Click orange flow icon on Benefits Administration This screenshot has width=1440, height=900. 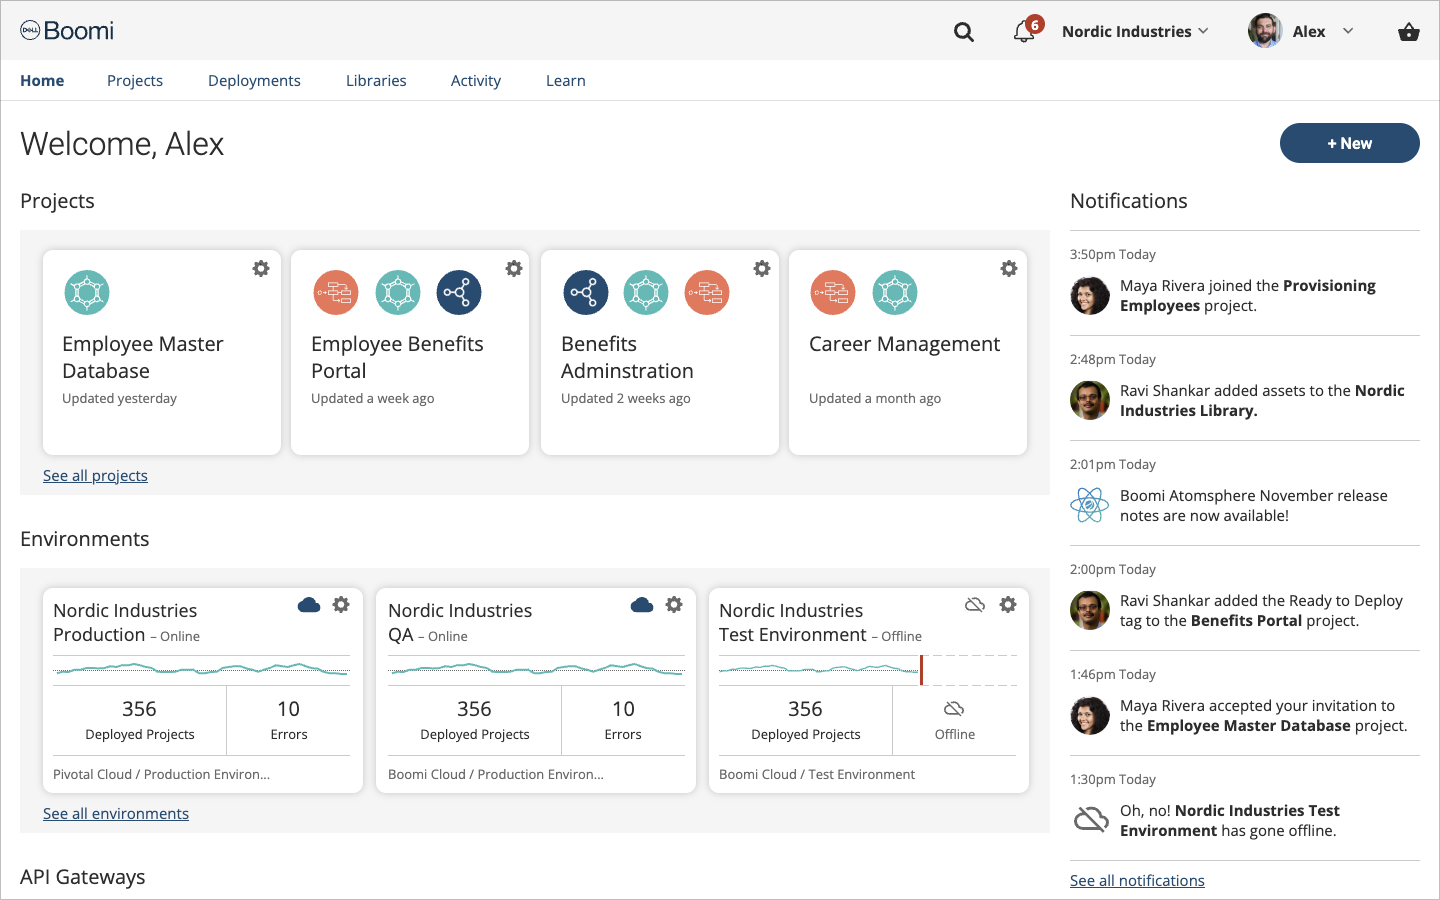[707, 293]
